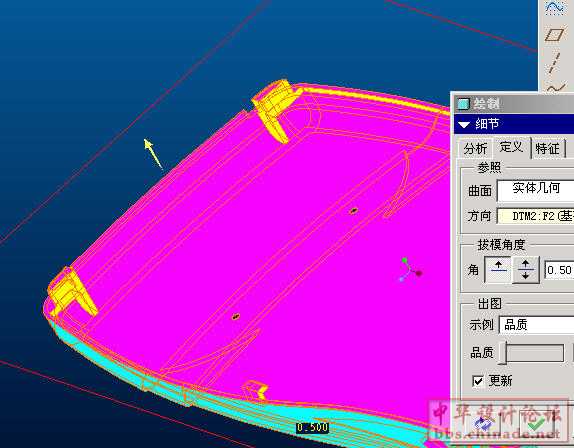Click the 曲面 field showing 实体几何
574x448 pixels.
535,190
